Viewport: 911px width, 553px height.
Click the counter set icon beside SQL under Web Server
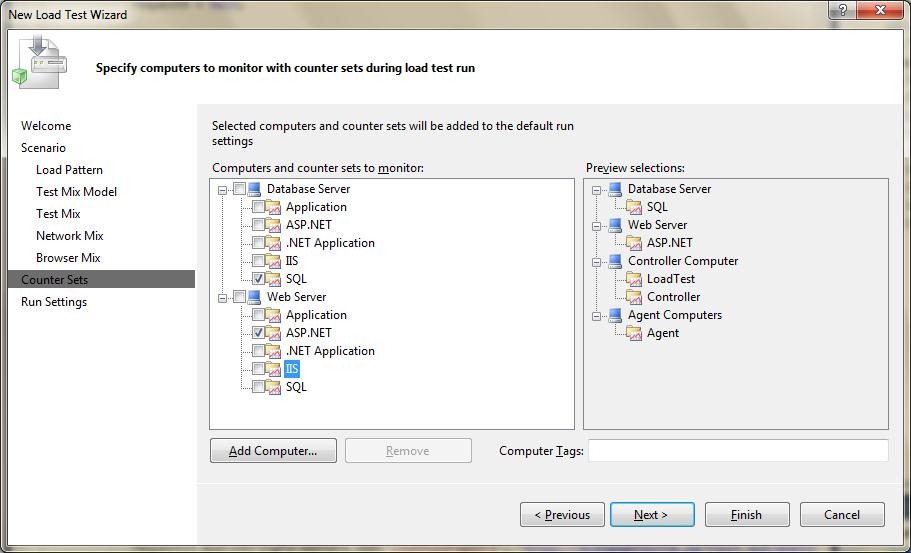pos(274,387)
